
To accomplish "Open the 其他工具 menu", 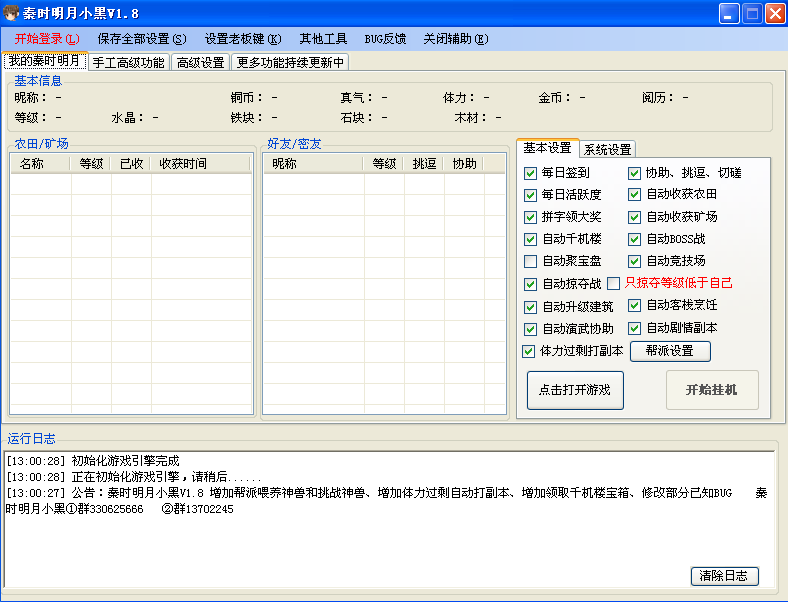I will (323, 39).
